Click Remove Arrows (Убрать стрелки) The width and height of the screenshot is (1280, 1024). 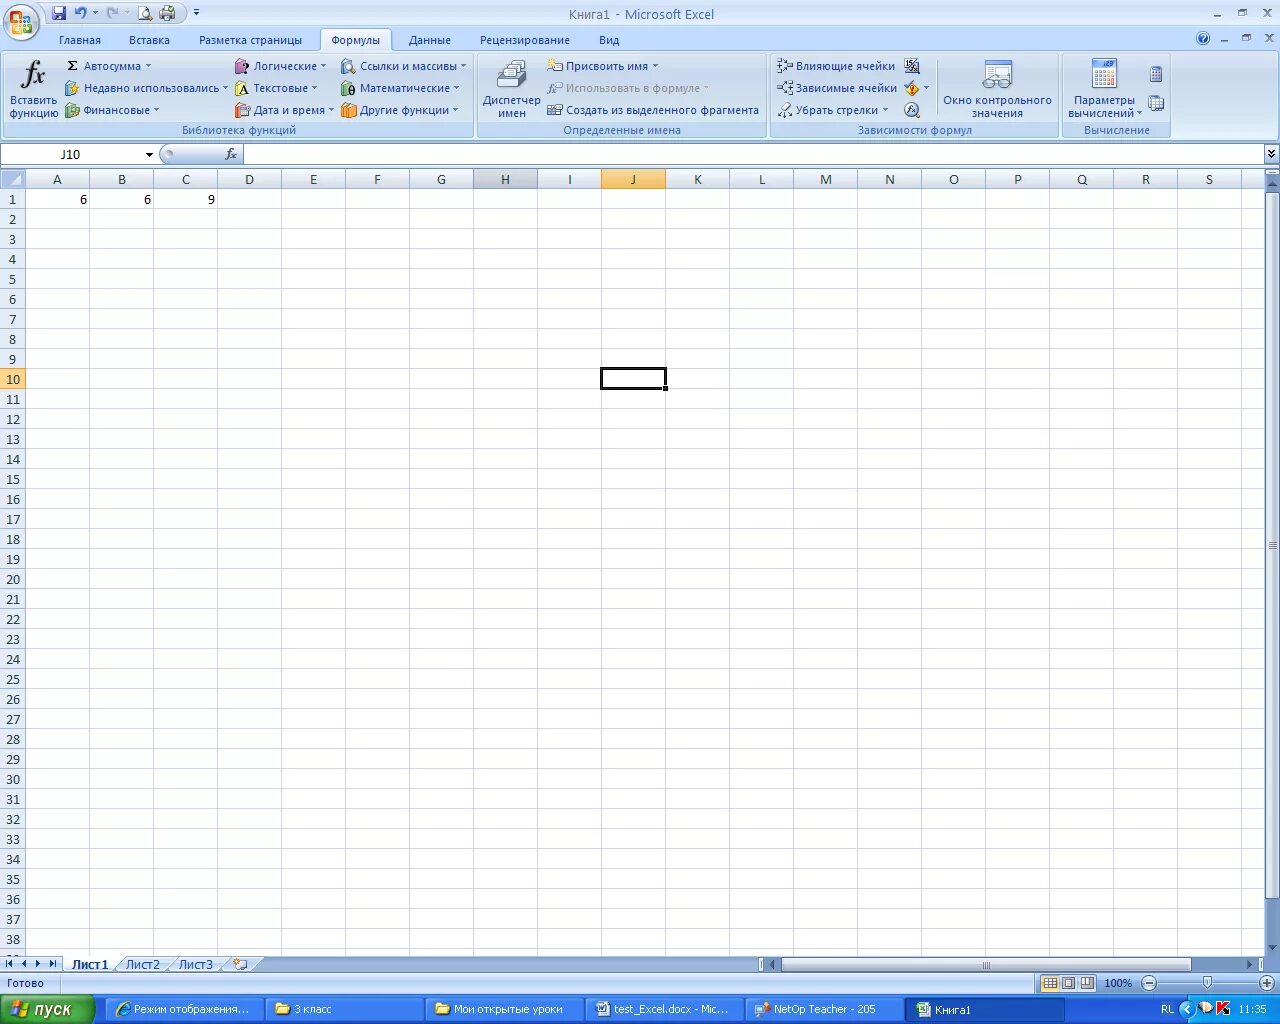point(833,110)
